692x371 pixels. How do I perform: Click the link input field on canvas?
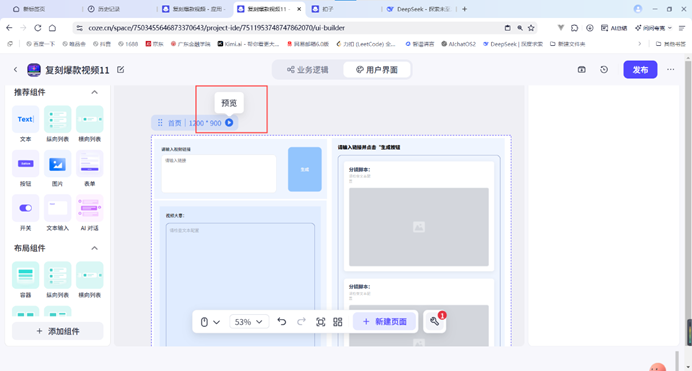tap(218, 173)
